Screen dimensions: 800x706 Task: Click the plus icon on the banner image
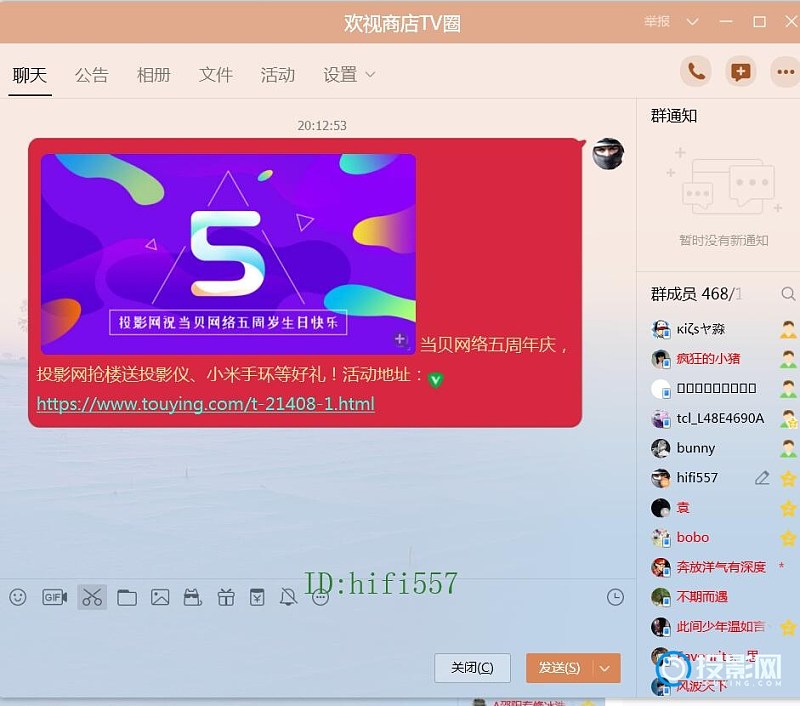point(401,340)
